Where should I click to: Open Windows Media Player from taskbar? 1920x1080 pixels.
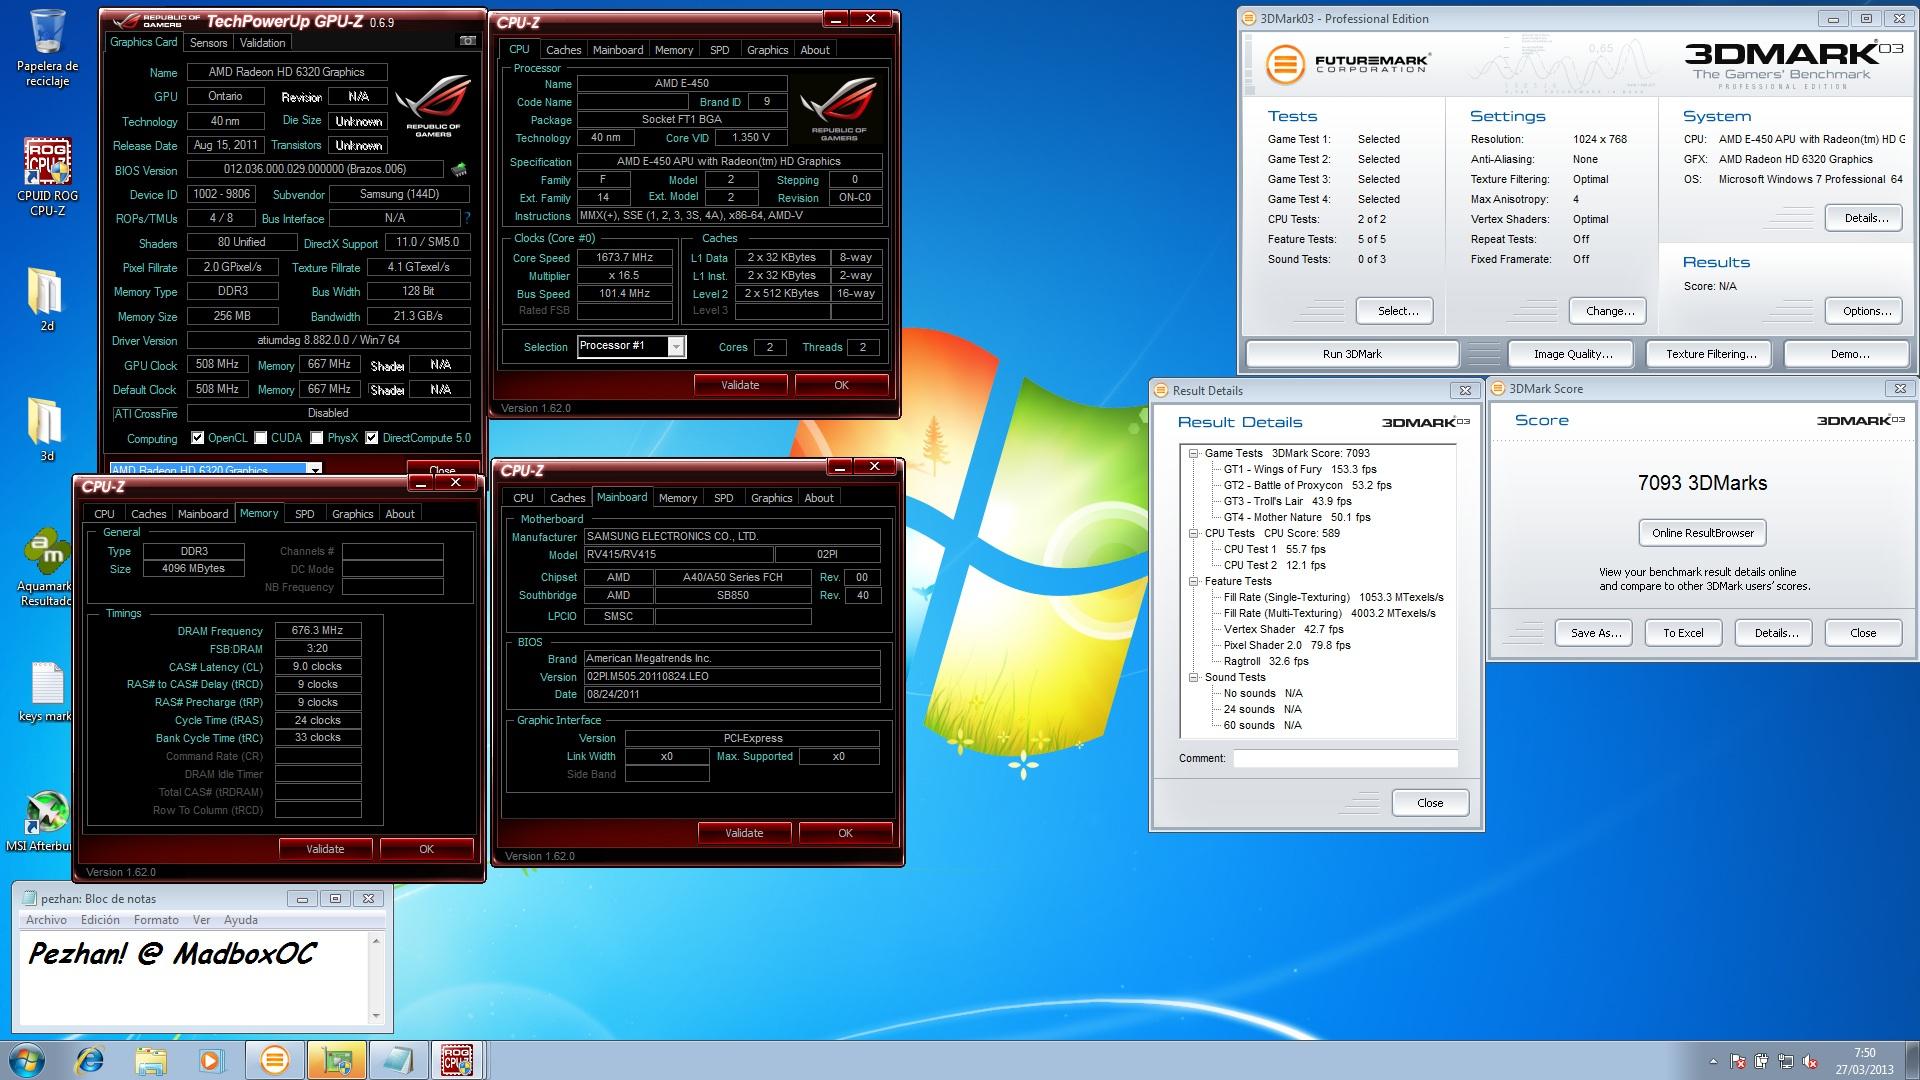(x=210, y=1060)
